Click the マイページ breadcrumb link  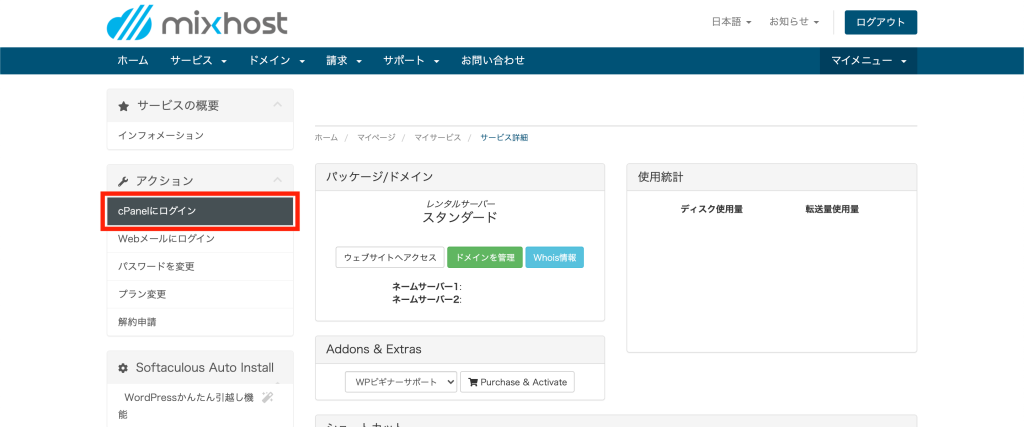pos(376,138)
